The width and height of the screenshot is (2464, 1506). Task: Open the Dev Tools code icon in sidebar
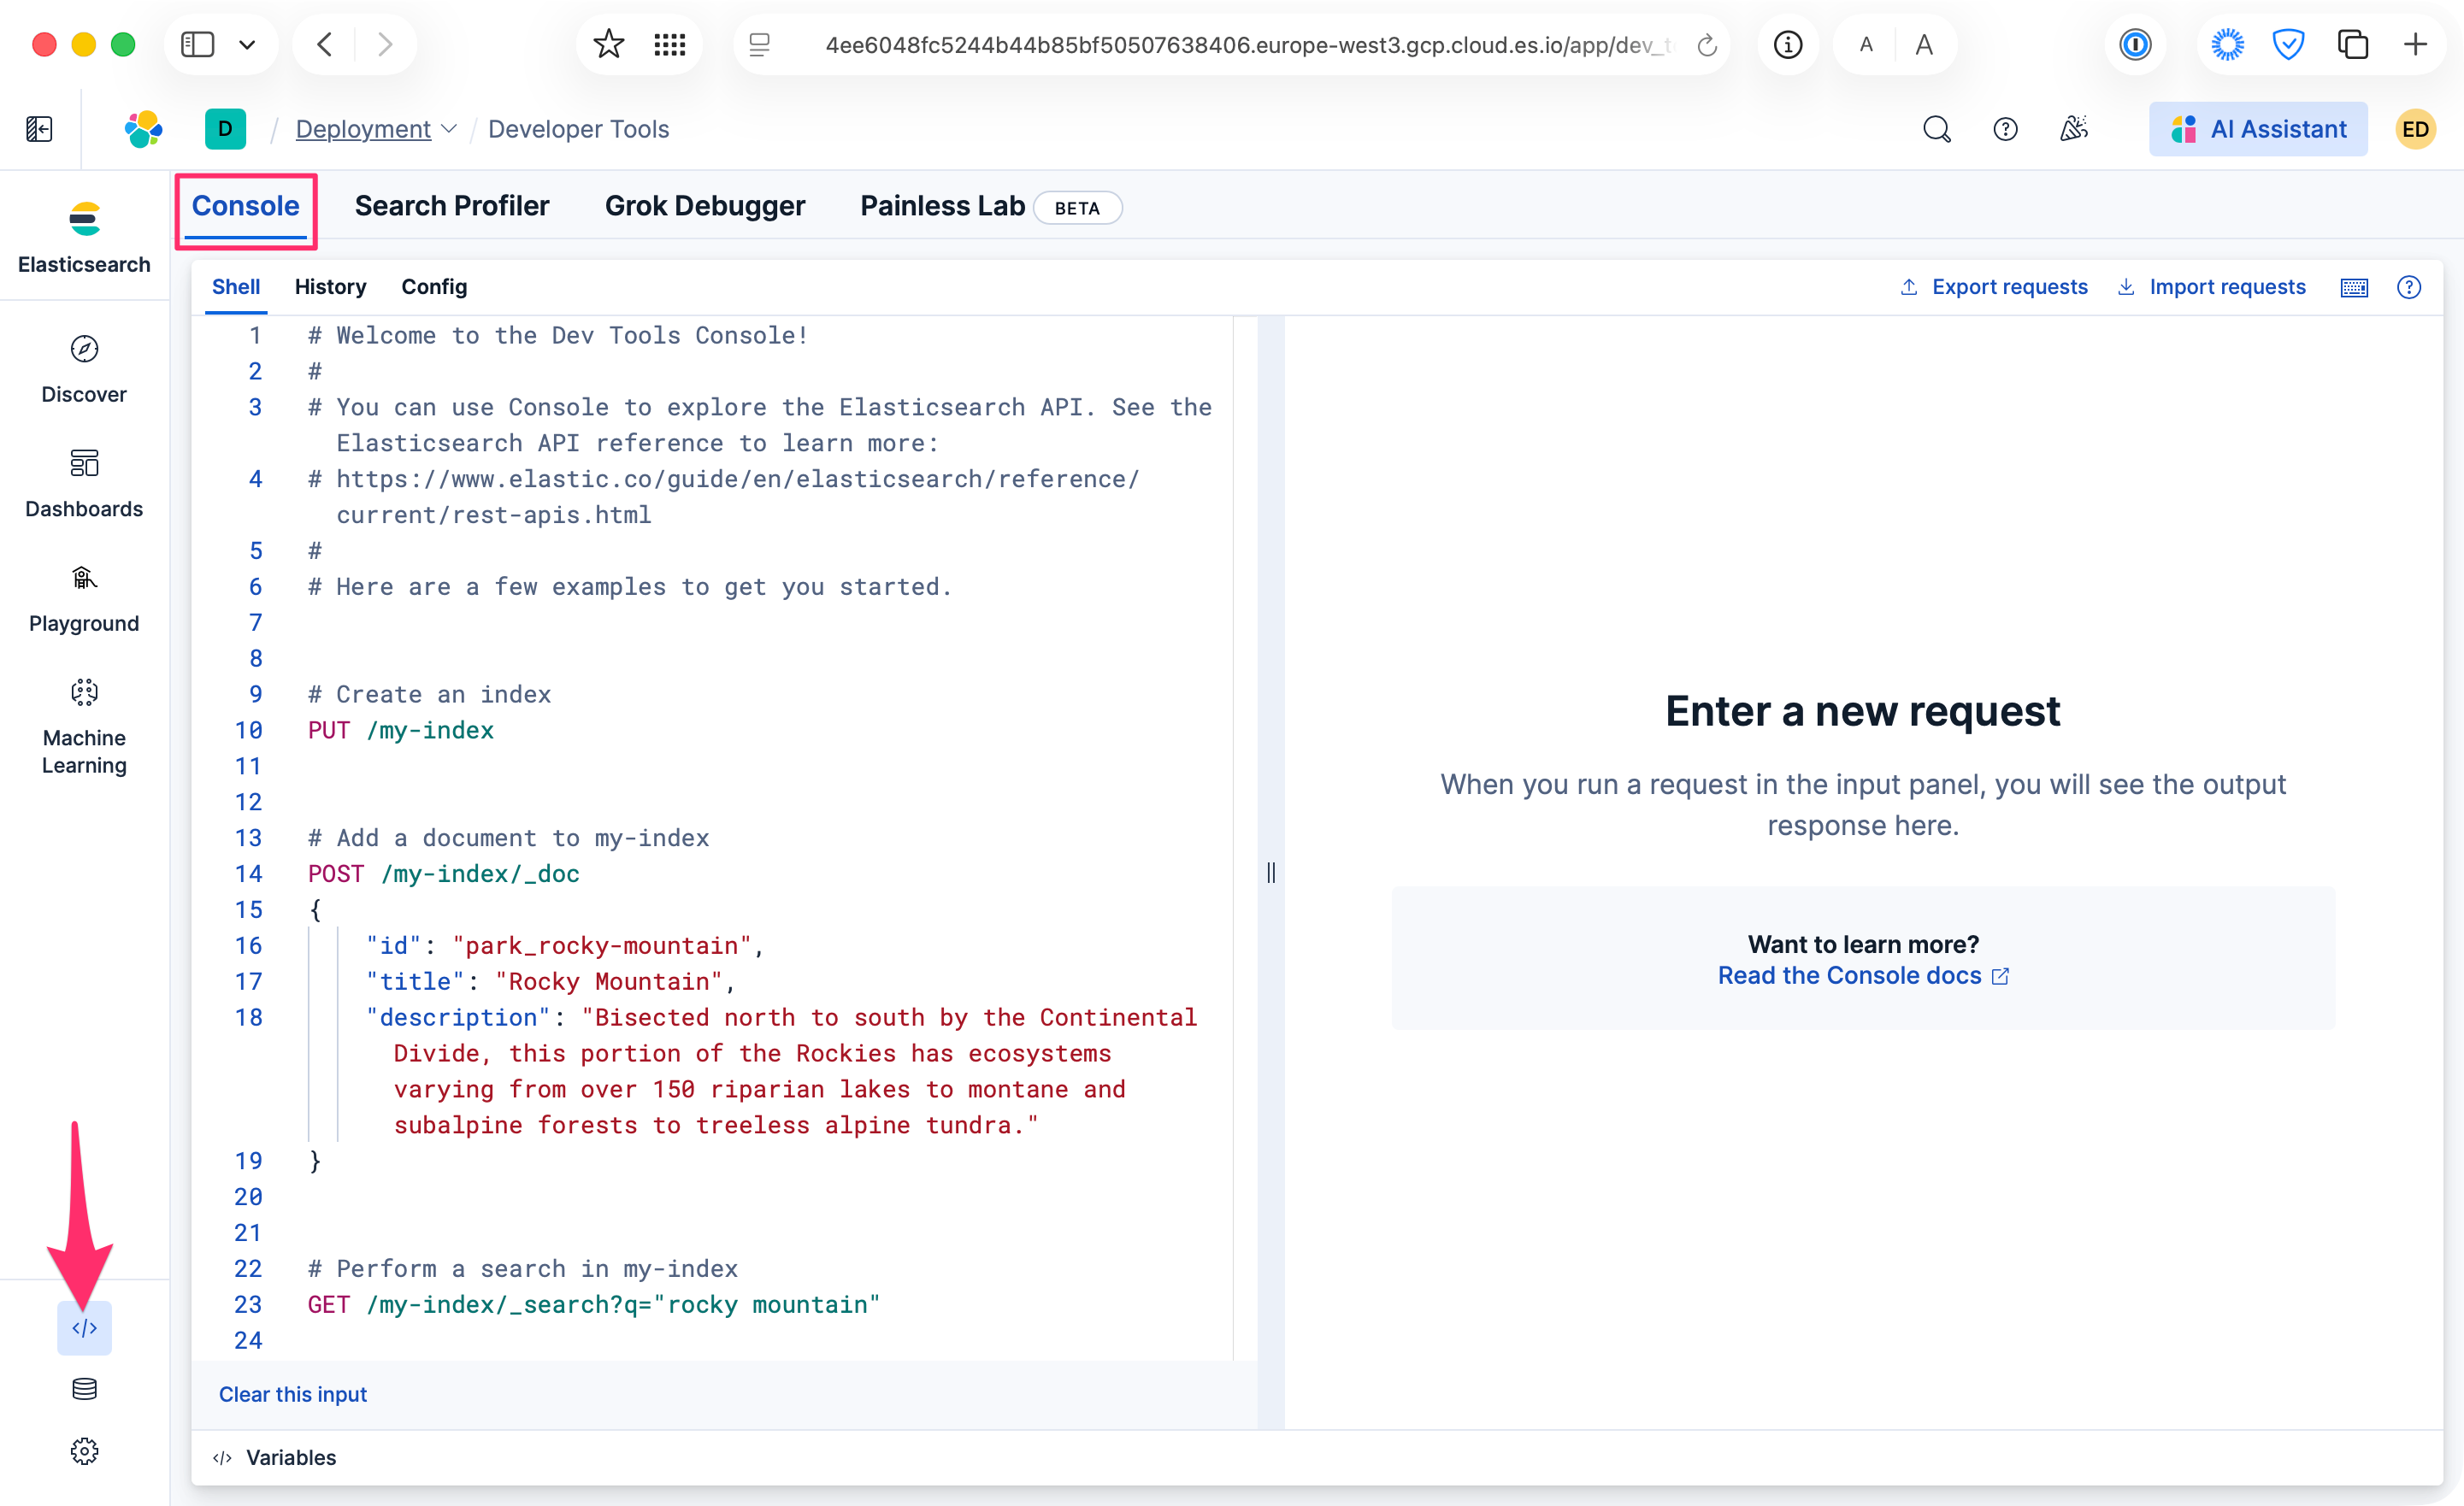tap(84, 1328)
